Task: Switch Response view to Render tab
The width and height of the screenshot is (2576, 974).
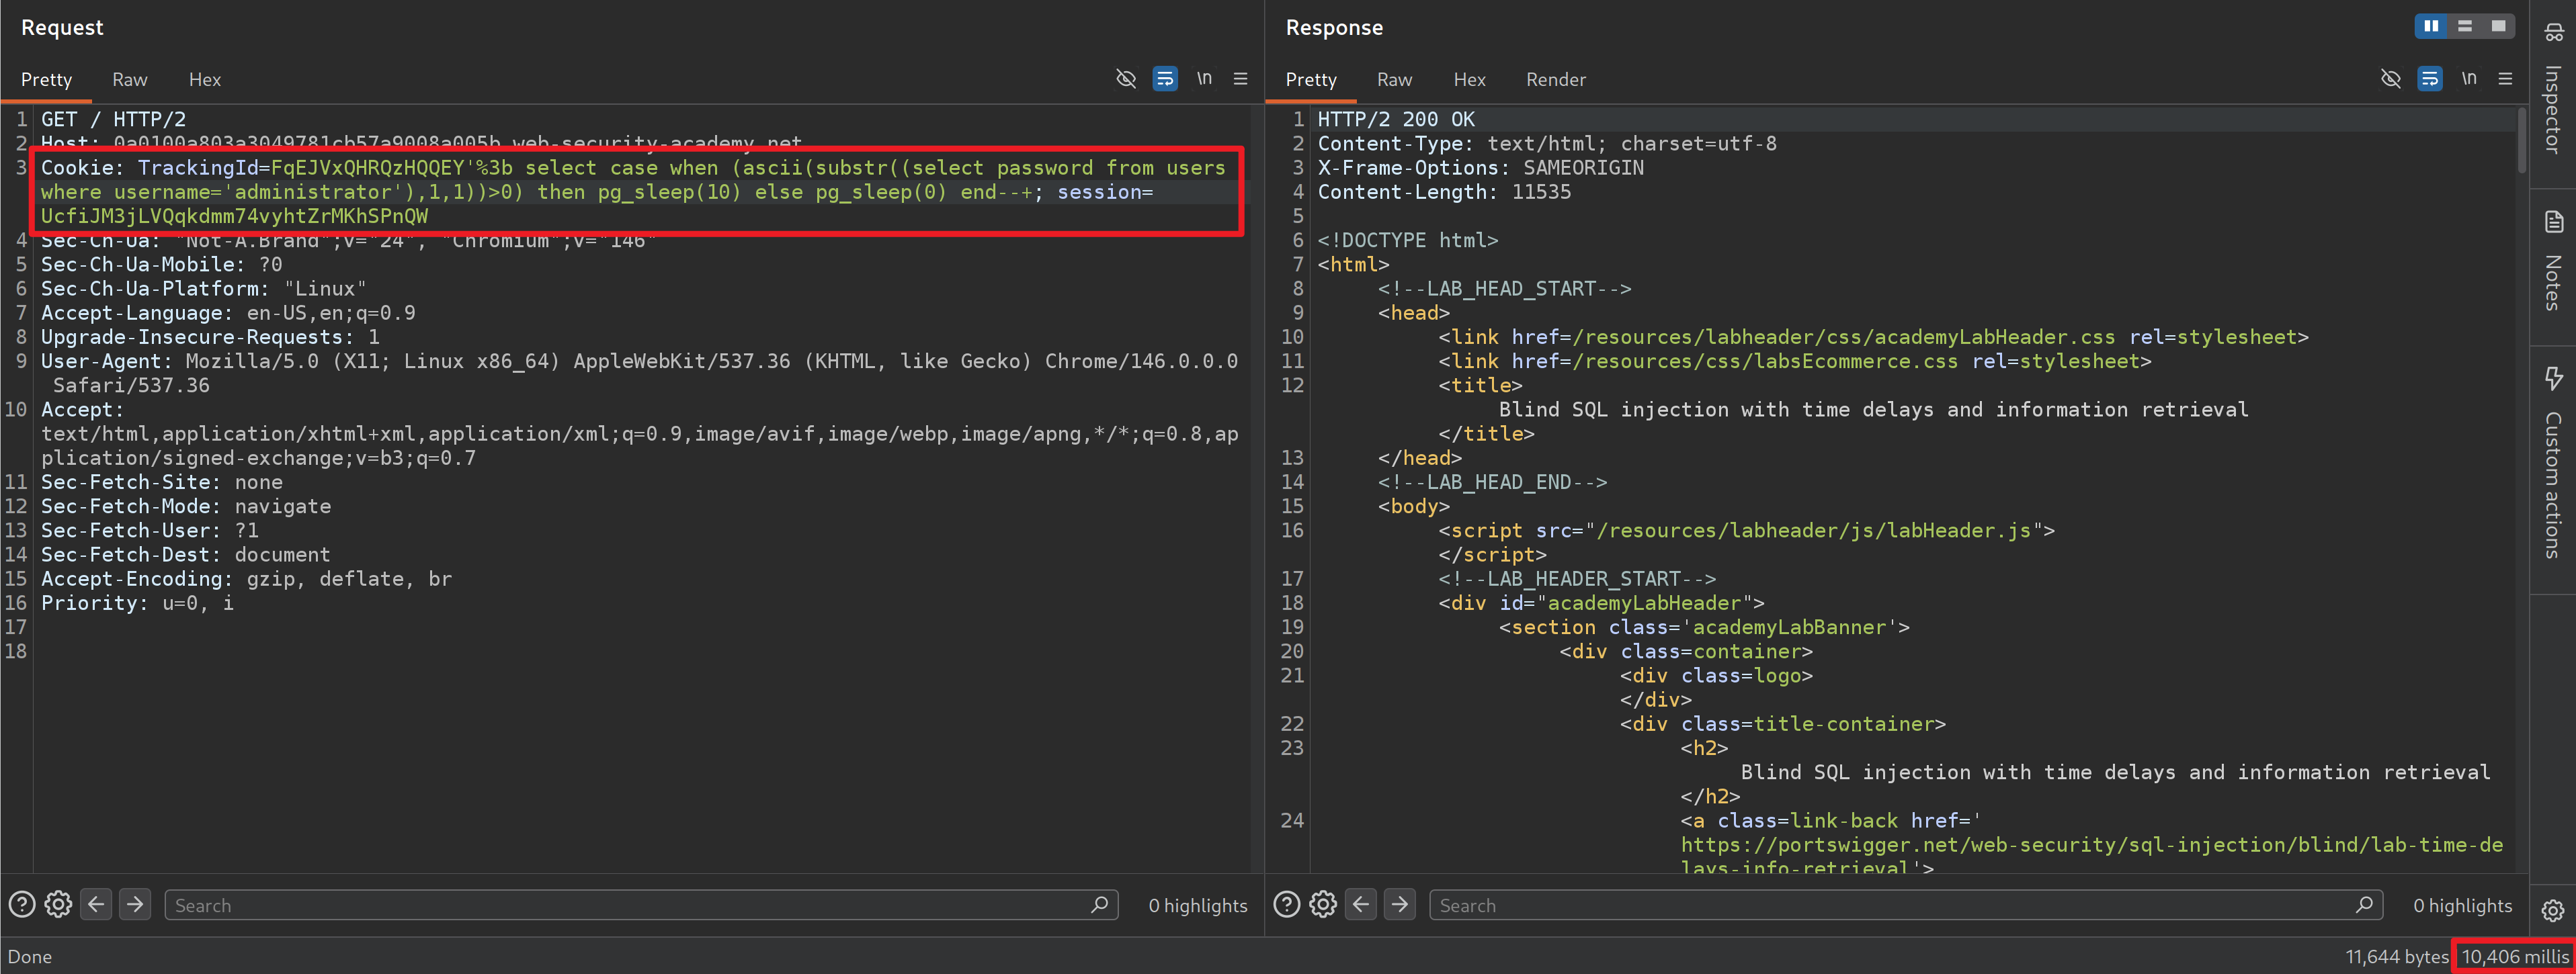Action: click(x=1555, y=79)
